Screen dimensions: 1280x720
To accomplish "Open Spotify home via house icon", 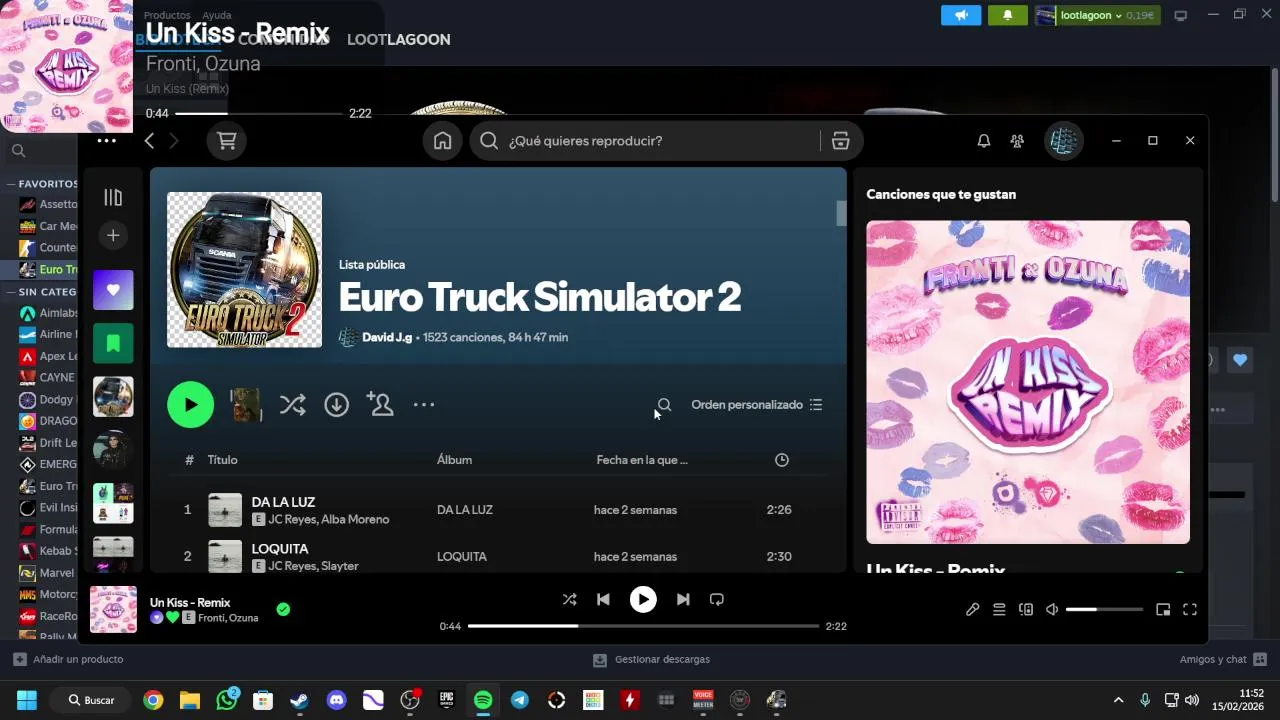I will pos(442,141).
